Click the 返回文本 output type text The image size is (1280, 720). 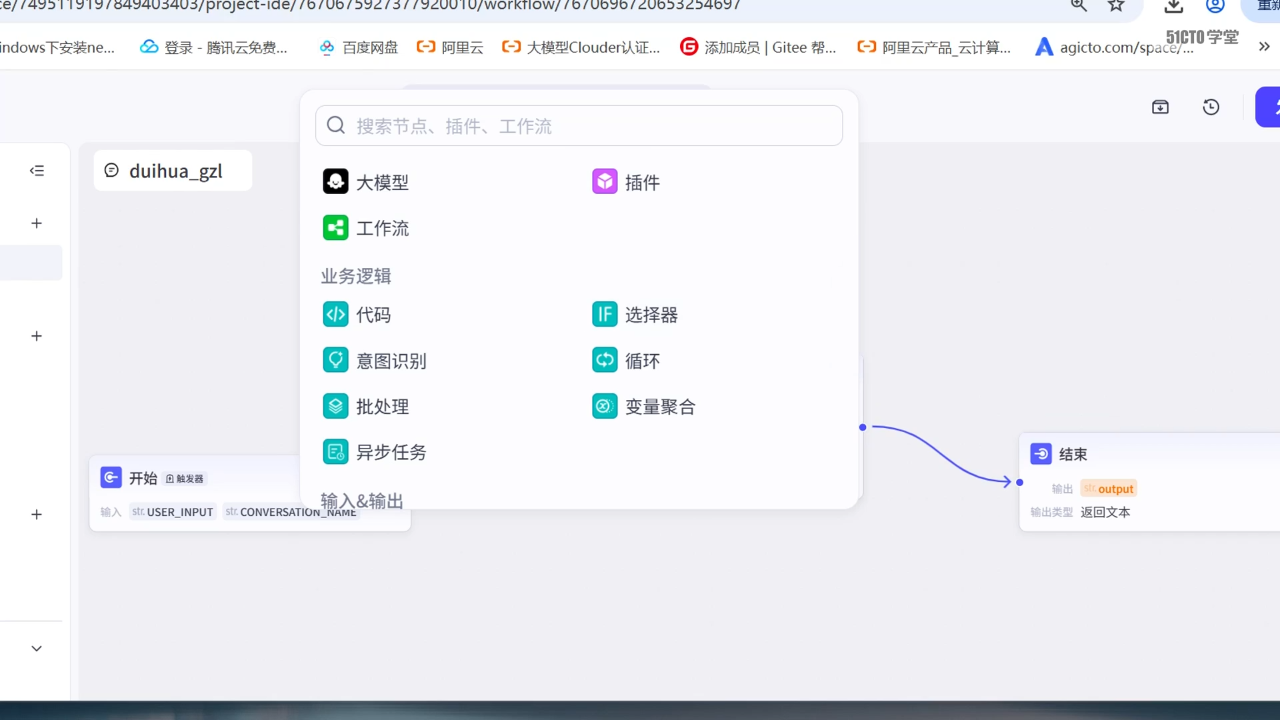1105,512
